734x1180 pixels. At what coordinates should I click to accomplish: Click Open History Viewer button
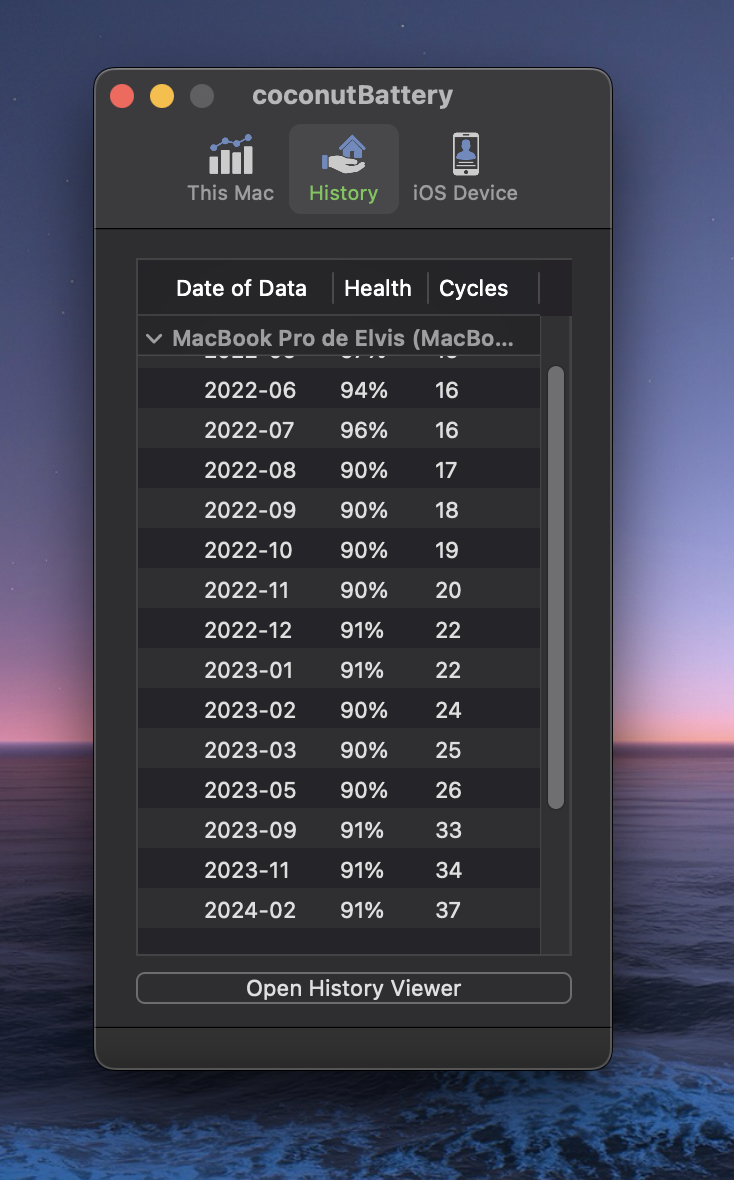tap(354, 988)
